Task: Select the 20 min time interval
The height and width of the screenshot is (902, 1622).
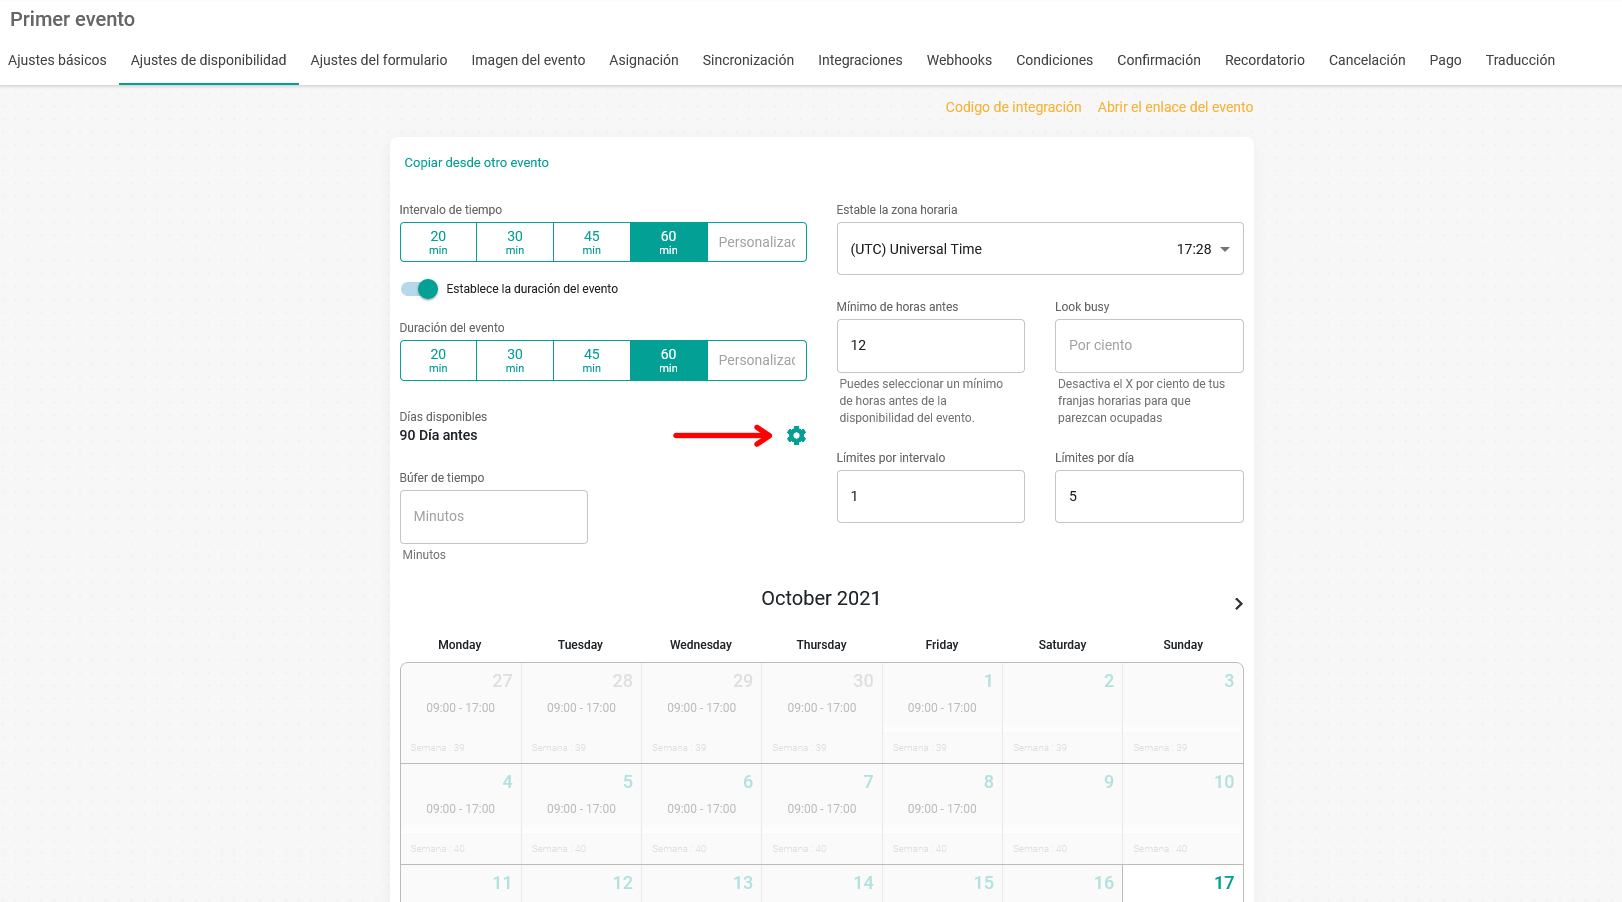Action: click(437, 241)
